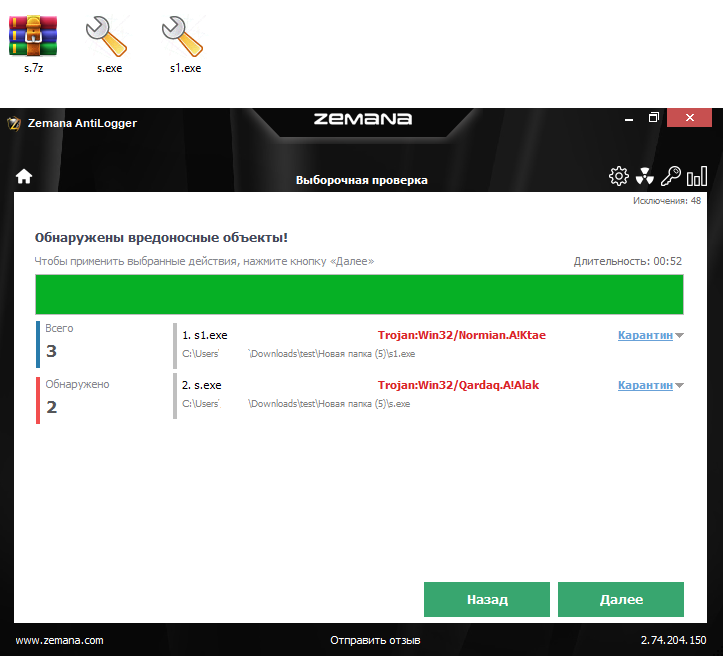723x656 pixels.
Task: Click Отправить отзыв link
Action: click(x=375, y=640)
